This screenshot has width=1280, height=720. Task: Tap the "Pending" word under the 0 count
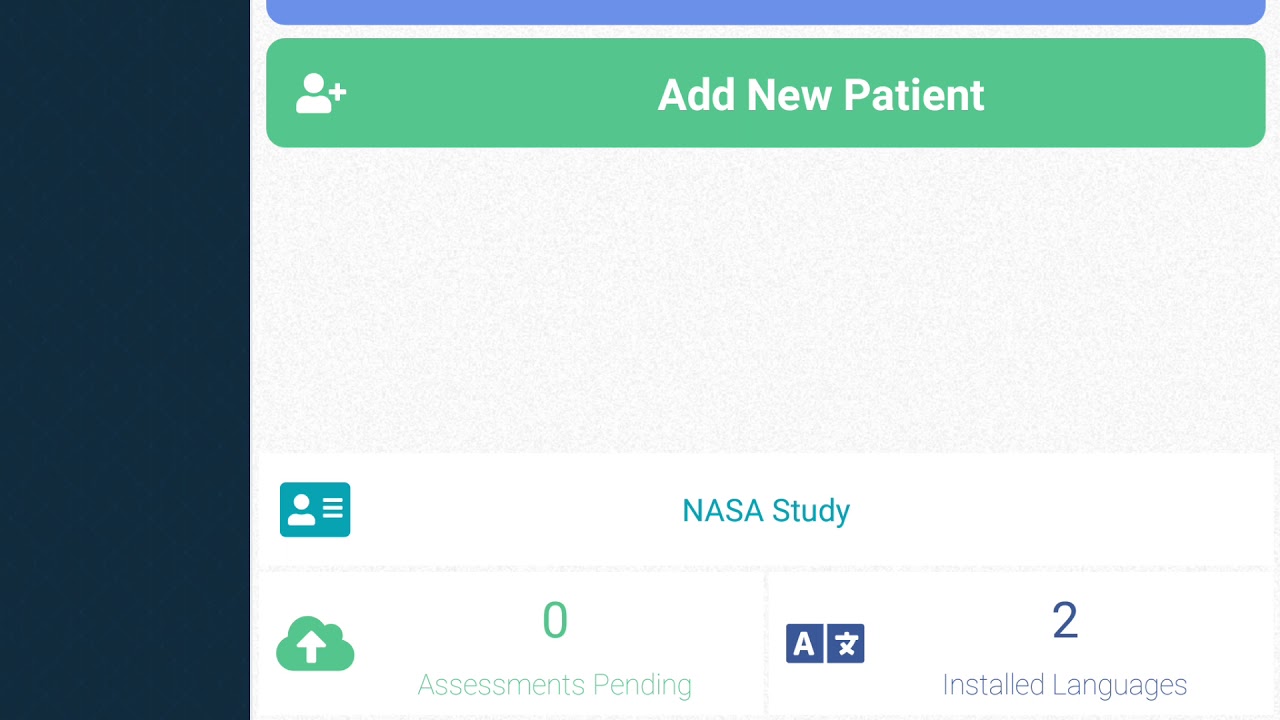pos(641,685)
